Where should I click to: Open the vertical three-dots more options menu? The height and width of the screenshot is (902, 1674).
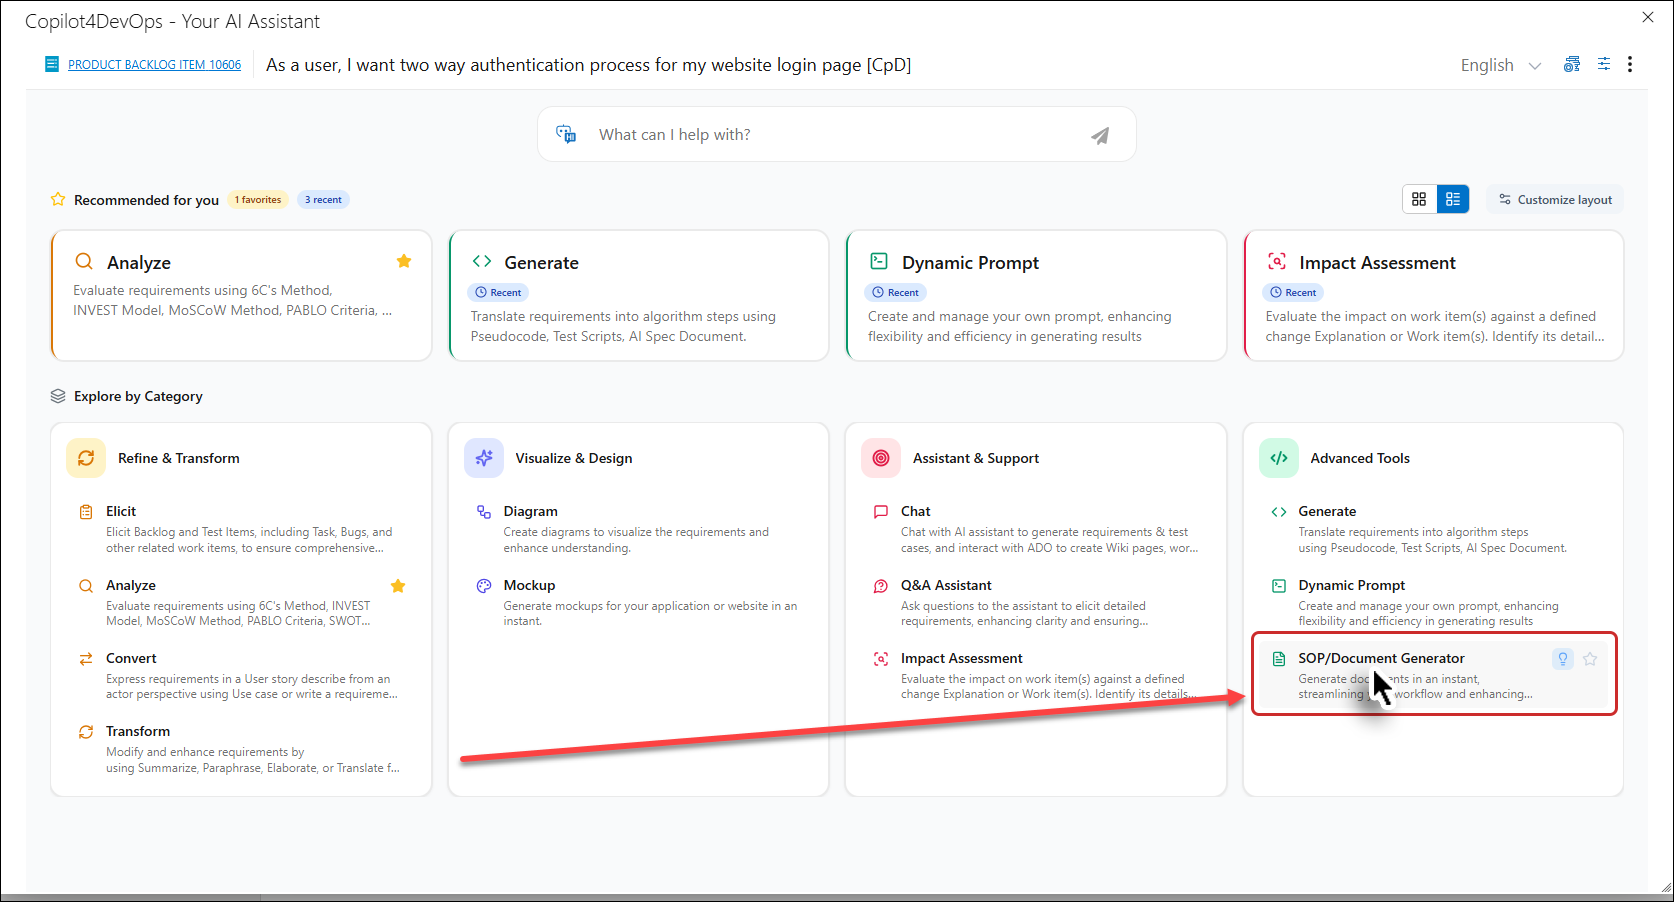tap(1630, 64)
